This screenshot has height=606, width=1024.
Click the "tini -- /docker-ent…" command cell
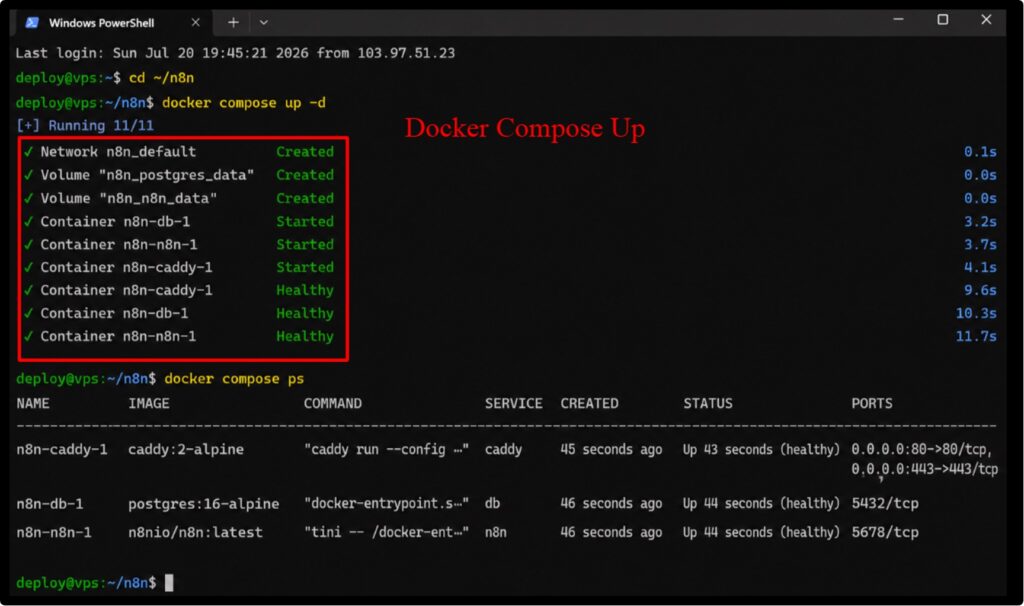[386, 532]
